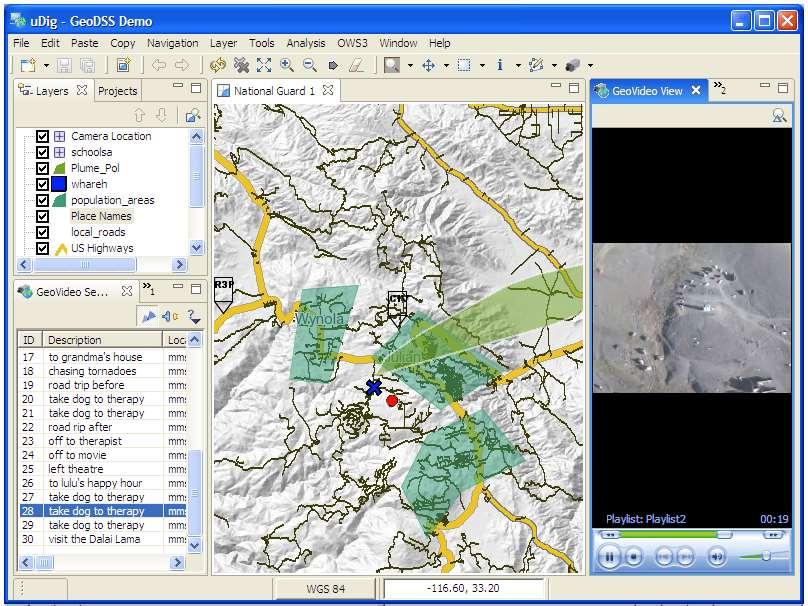Open the Layer menu

click(224, 43)
